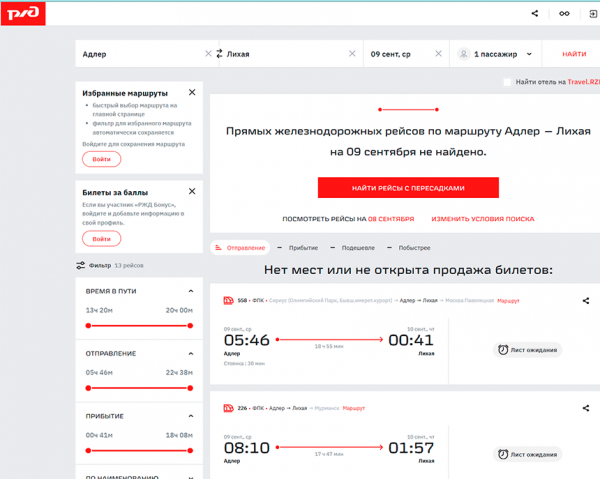
Task: Open Маршрут link for train 226
Action: pyautogui.click(x=354, y=408)
